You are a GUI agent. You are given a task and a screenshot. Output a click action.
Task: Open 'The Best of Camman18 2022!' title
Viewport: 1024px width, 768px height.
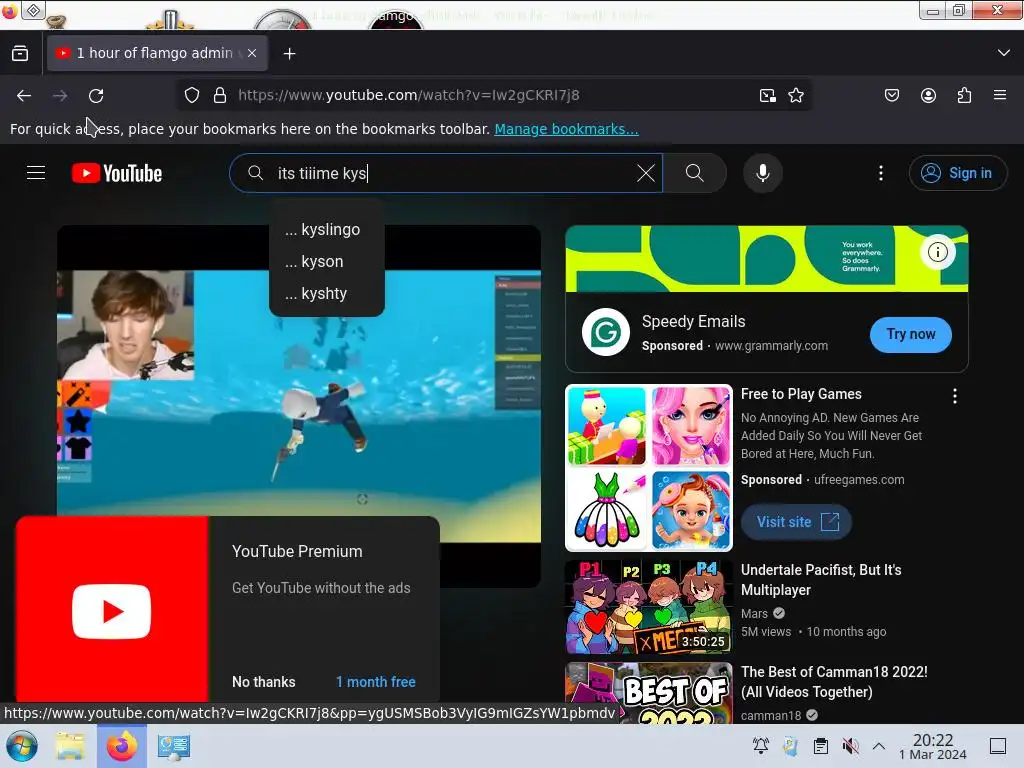pos(834,682)
